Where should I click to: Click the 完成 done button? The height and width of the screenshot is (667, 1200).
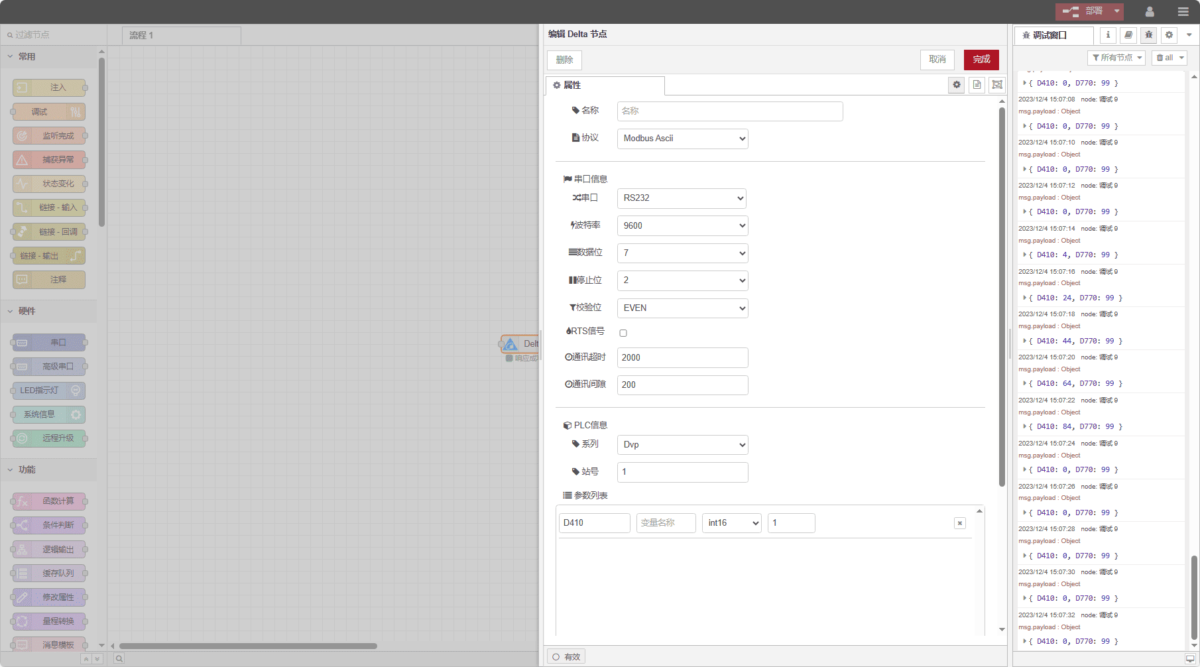pyautogui.click(x=980, y=60)
